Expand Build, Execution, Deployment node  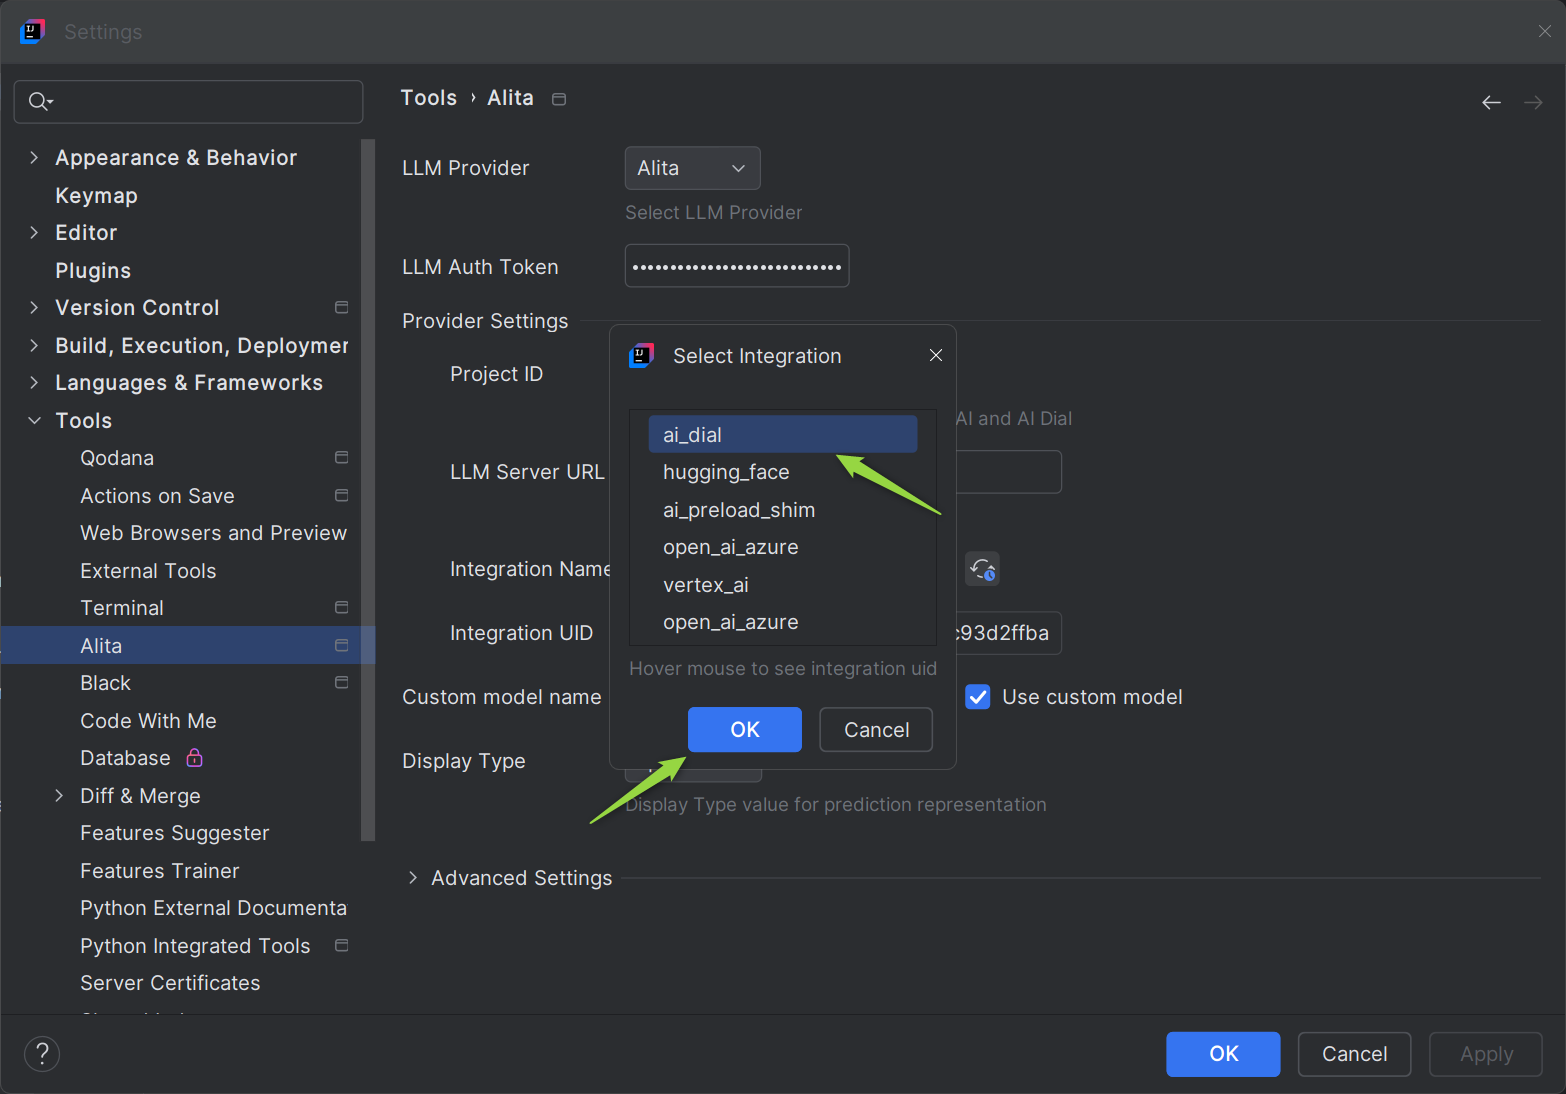pyautogui.click(x=34, y=345)
